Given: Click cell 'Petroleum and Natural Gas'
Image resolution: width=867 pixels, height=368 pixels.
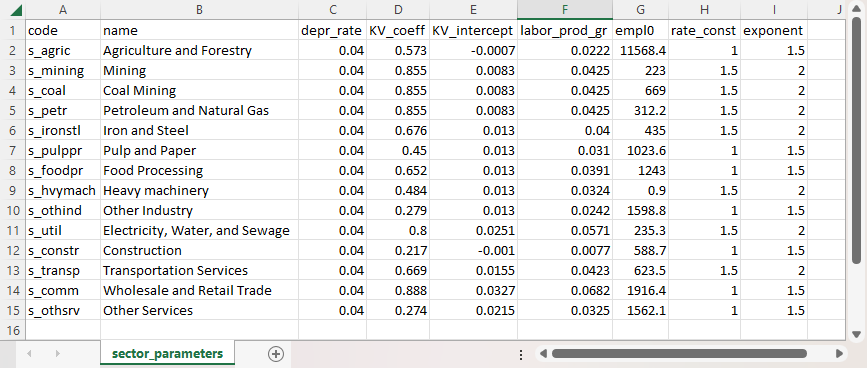Looking at the screenshot, I should [x=200, y=111].
